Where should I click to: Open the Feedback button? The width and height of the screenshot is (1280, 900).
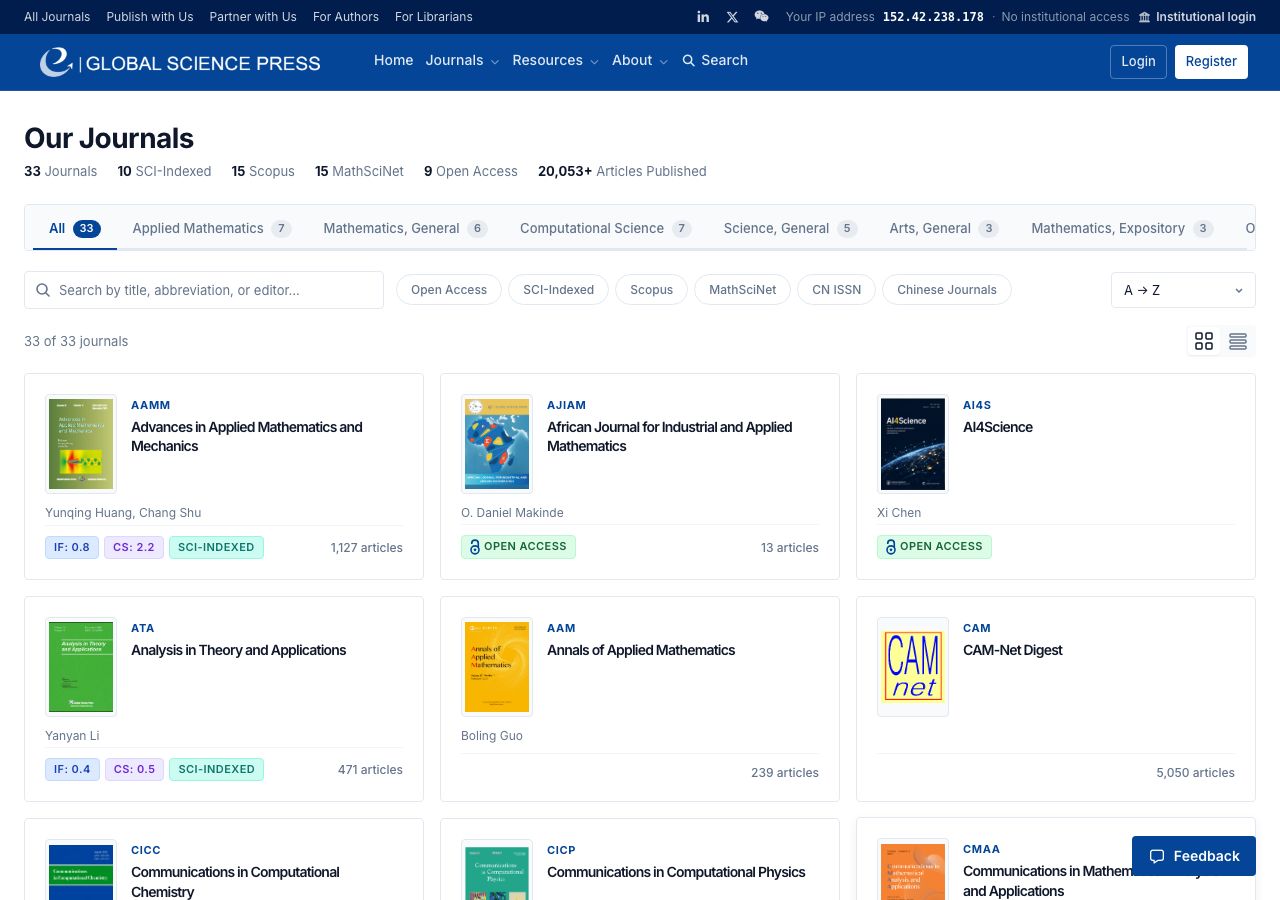click(x=1194, y=856)
